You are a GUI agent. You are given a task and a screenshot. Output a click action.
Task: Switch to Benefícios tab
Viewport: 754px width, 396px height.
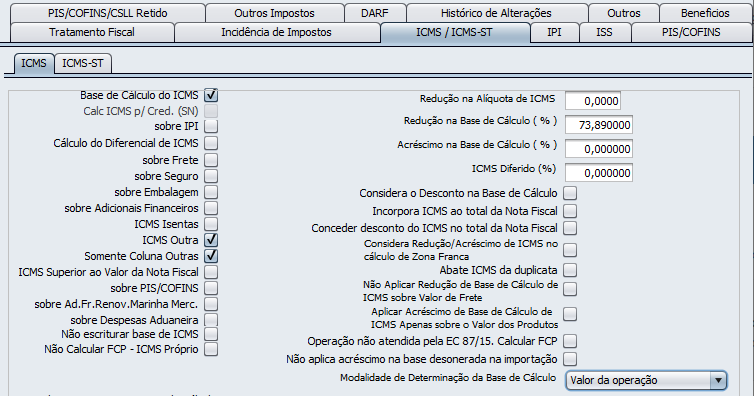pos(705,13)
